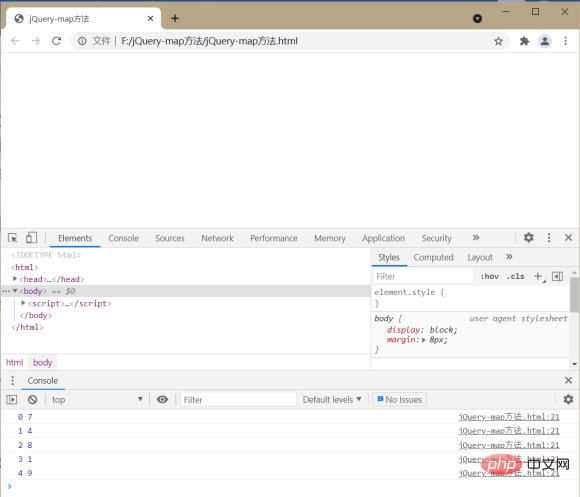Viewport: 580px width, 497px height.
Task: Select the element.style rule line
Action: [x=409, y=292]
